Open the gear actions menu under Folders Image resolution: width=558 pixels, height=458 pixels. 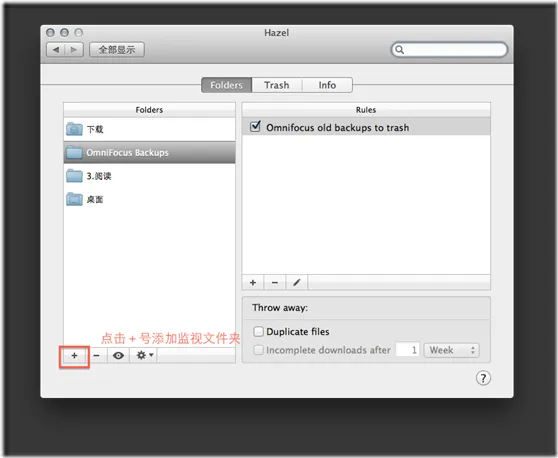145,356
